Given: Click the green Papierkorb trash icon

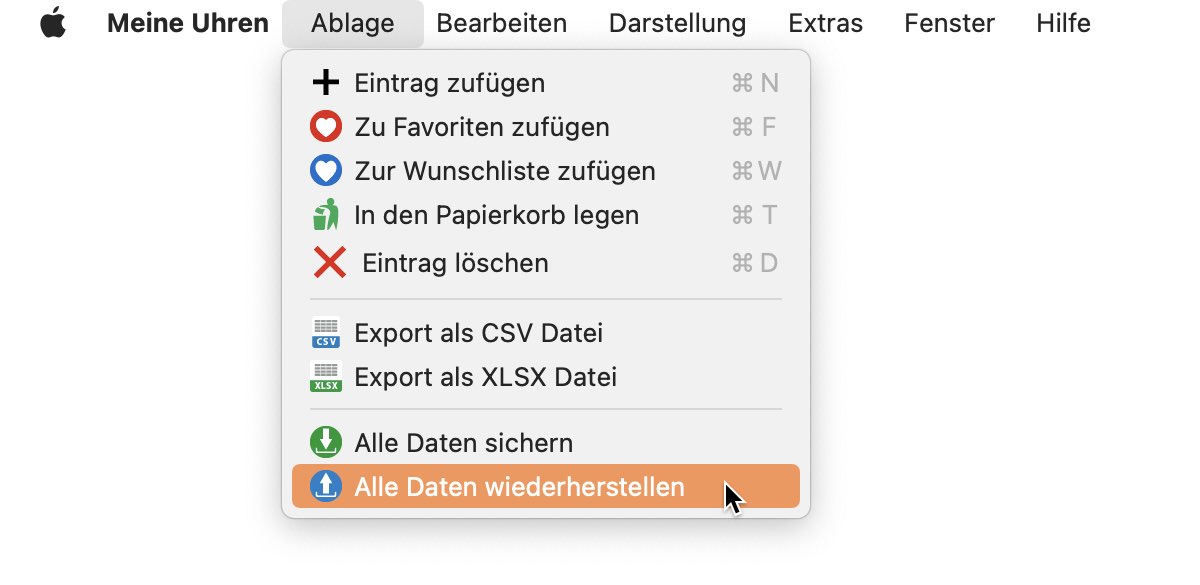Looking at the screenshot, I should 326,215.
